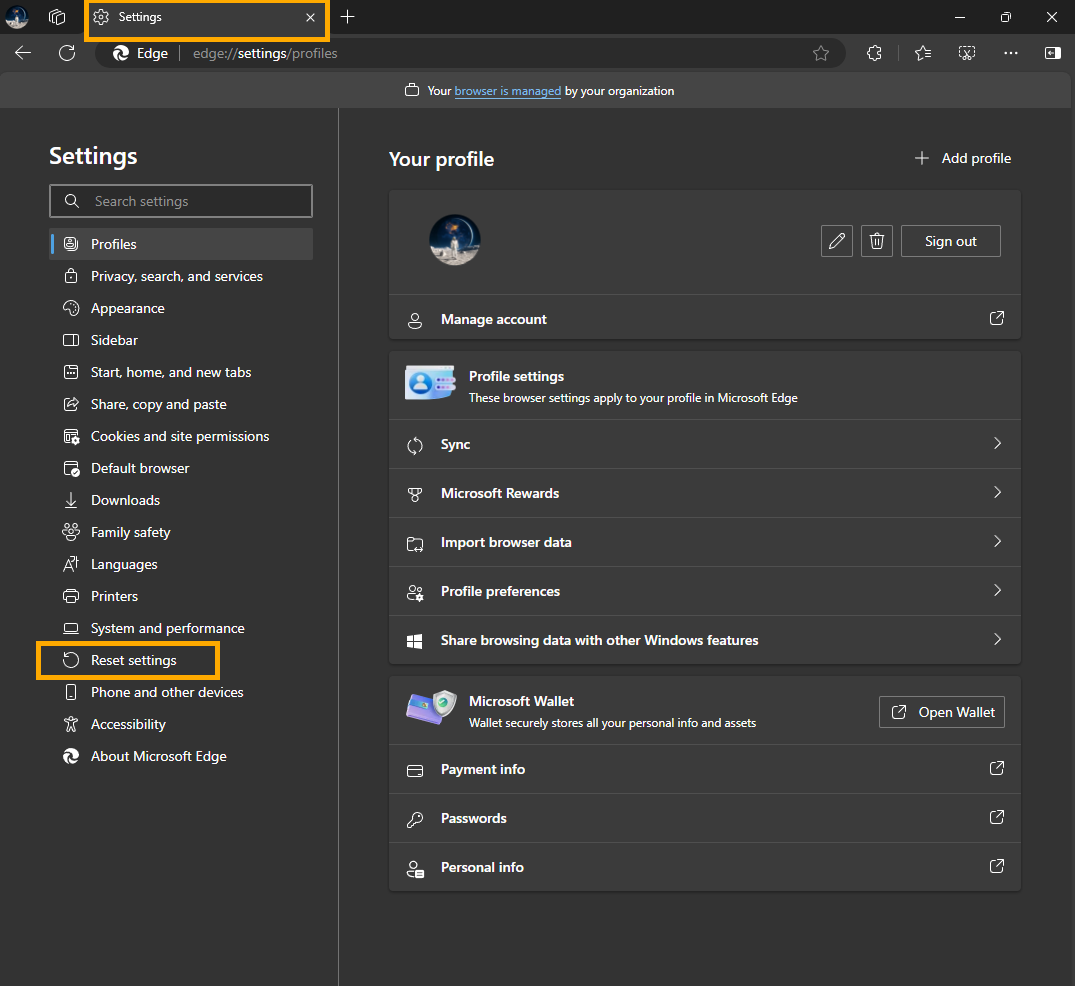Click the address bar URL text
Viewport: 1075px width, 986px height.
tap(265, 53)
